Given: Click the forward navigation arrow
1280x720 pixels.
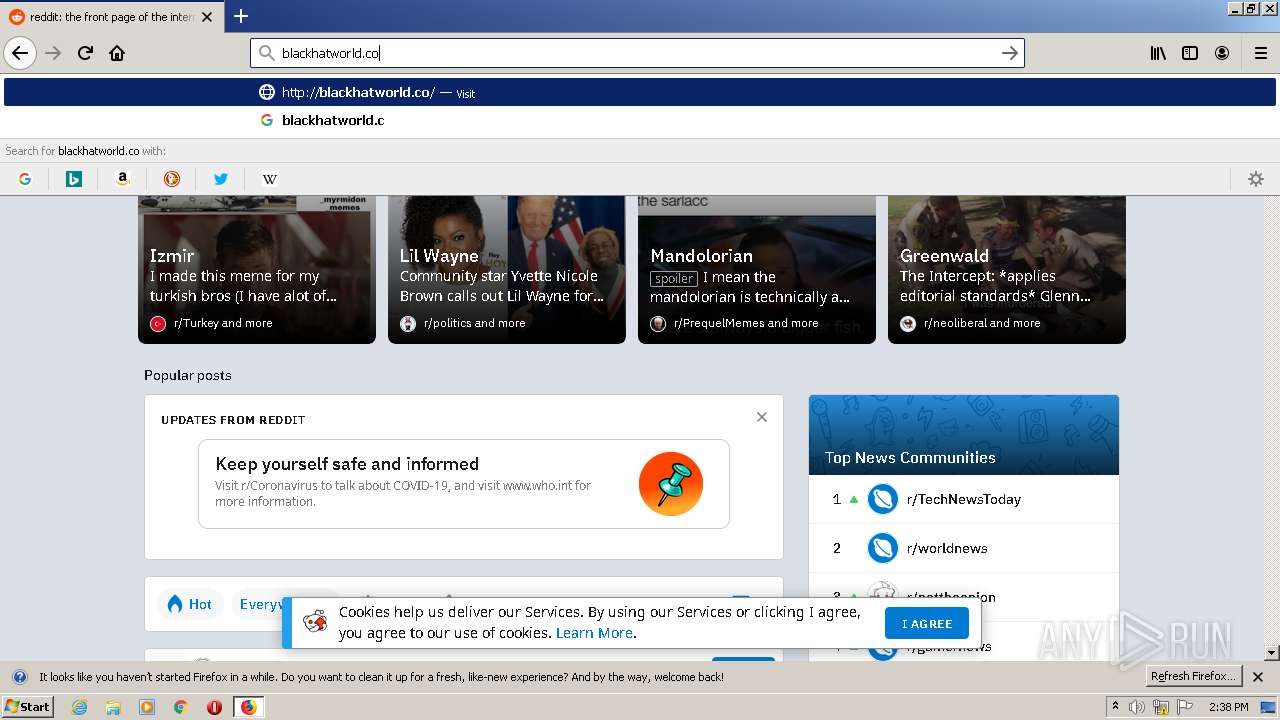Looking at the screenshot, I should point(53,53).
